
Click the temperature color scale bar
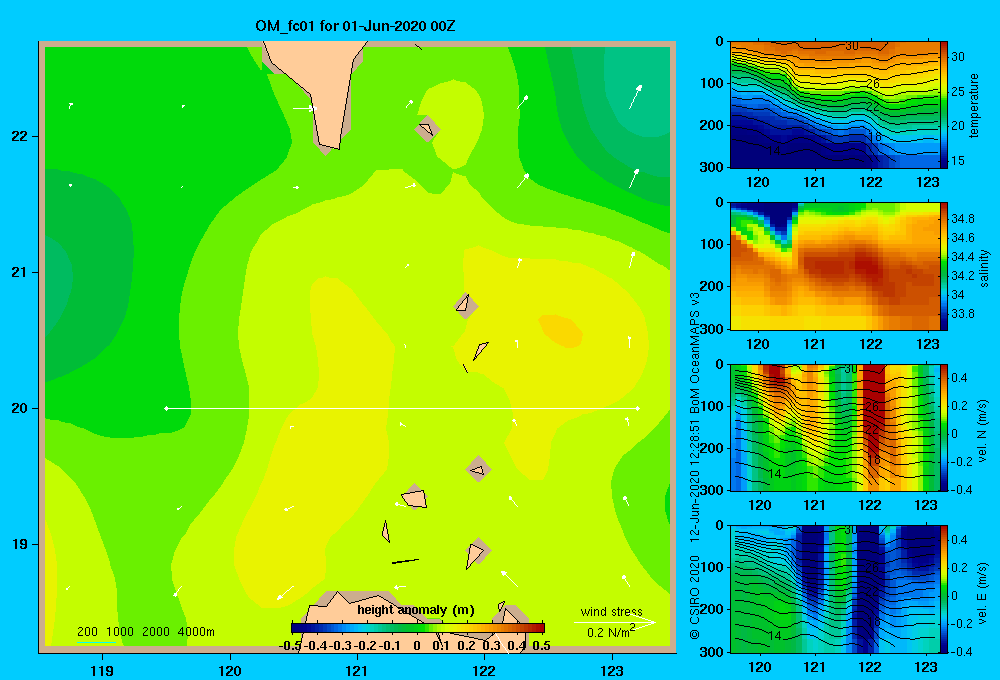coord(945,105)
